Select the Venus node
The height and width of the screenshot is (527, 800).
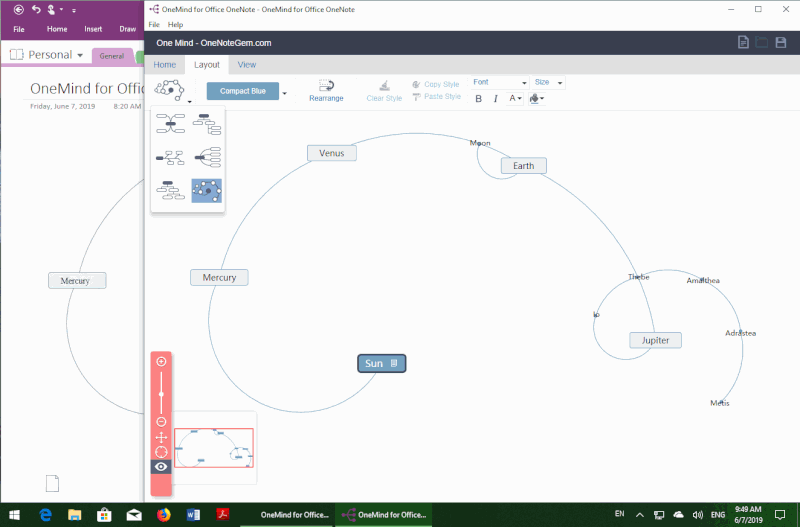click(x=332, y=153)
